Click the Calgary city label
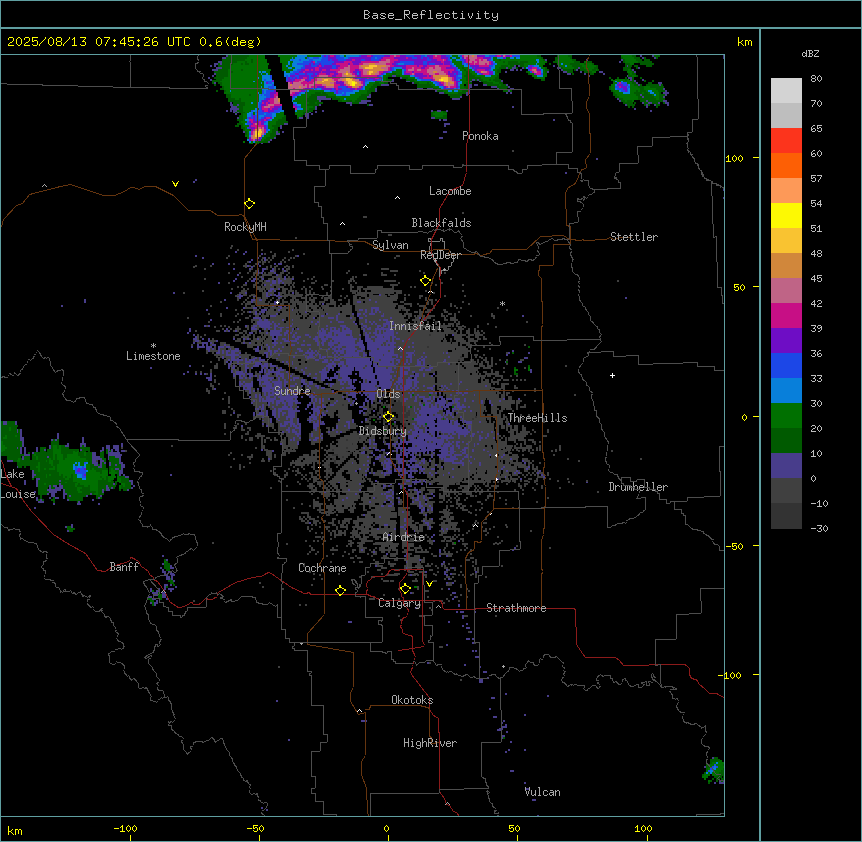862x842 pixels. 399,603
